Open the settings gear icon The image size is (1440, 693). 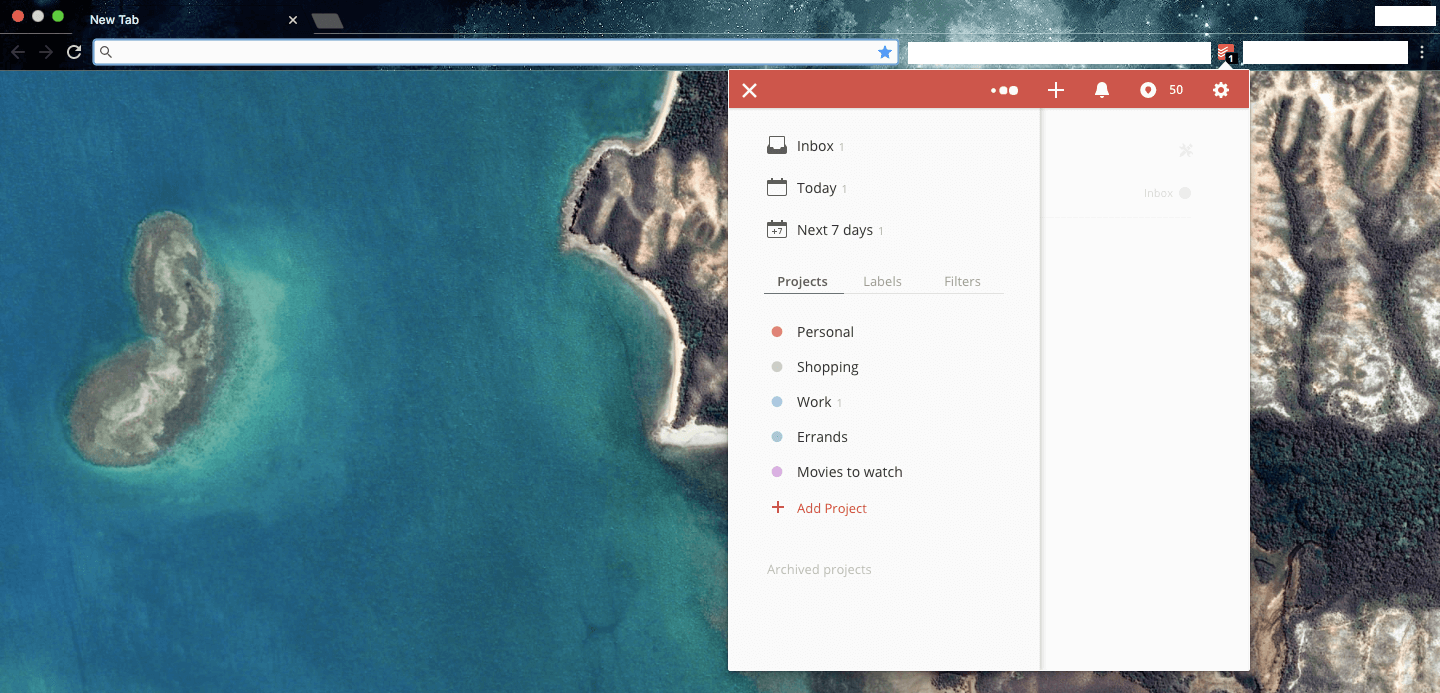pyautogui.click(x=1220, y=90)
